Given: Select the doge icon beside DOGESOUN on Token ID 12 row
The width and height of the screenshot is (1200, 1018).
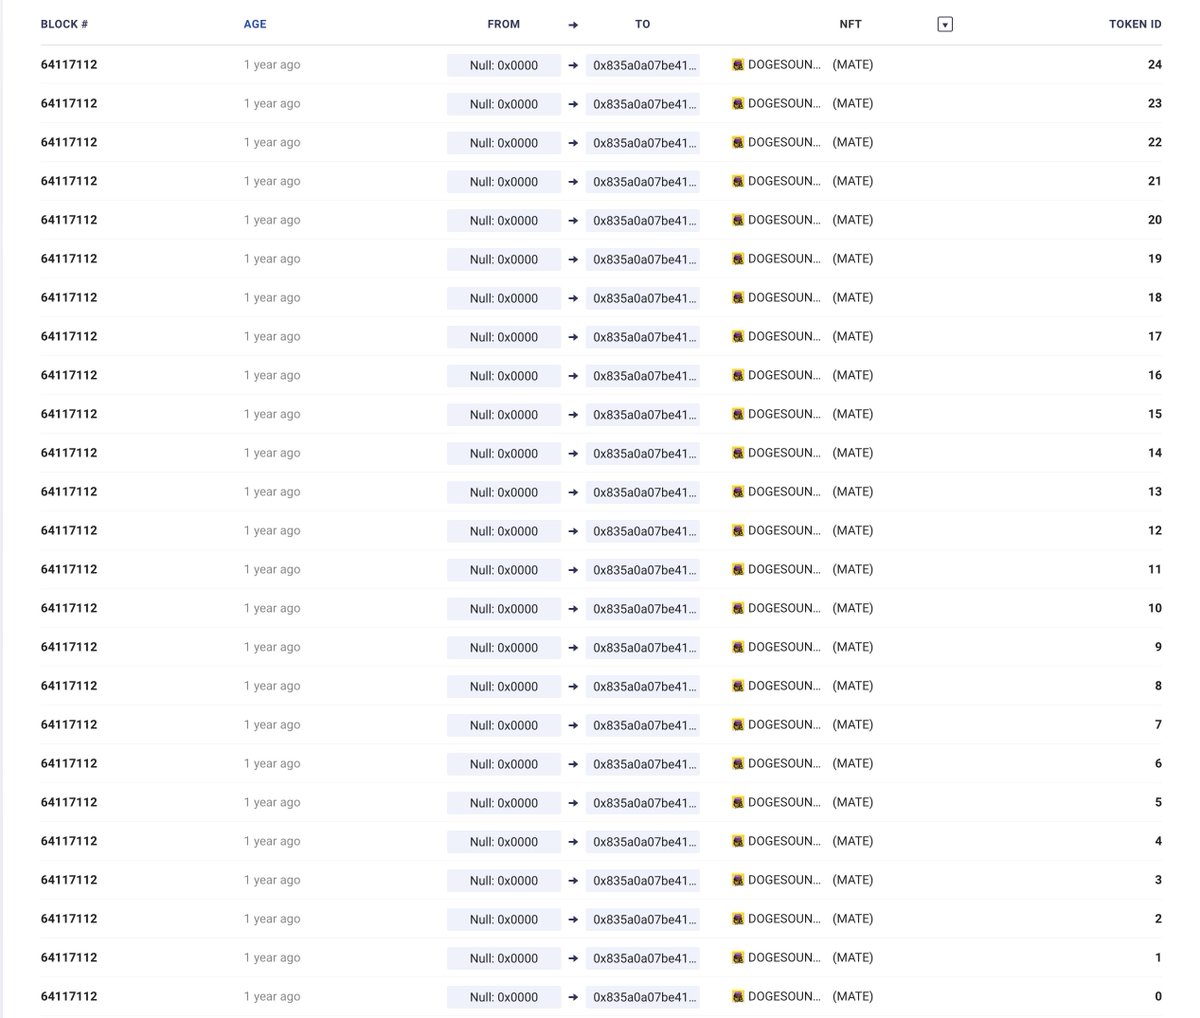Looking at the screenshot, I should 738,530.
